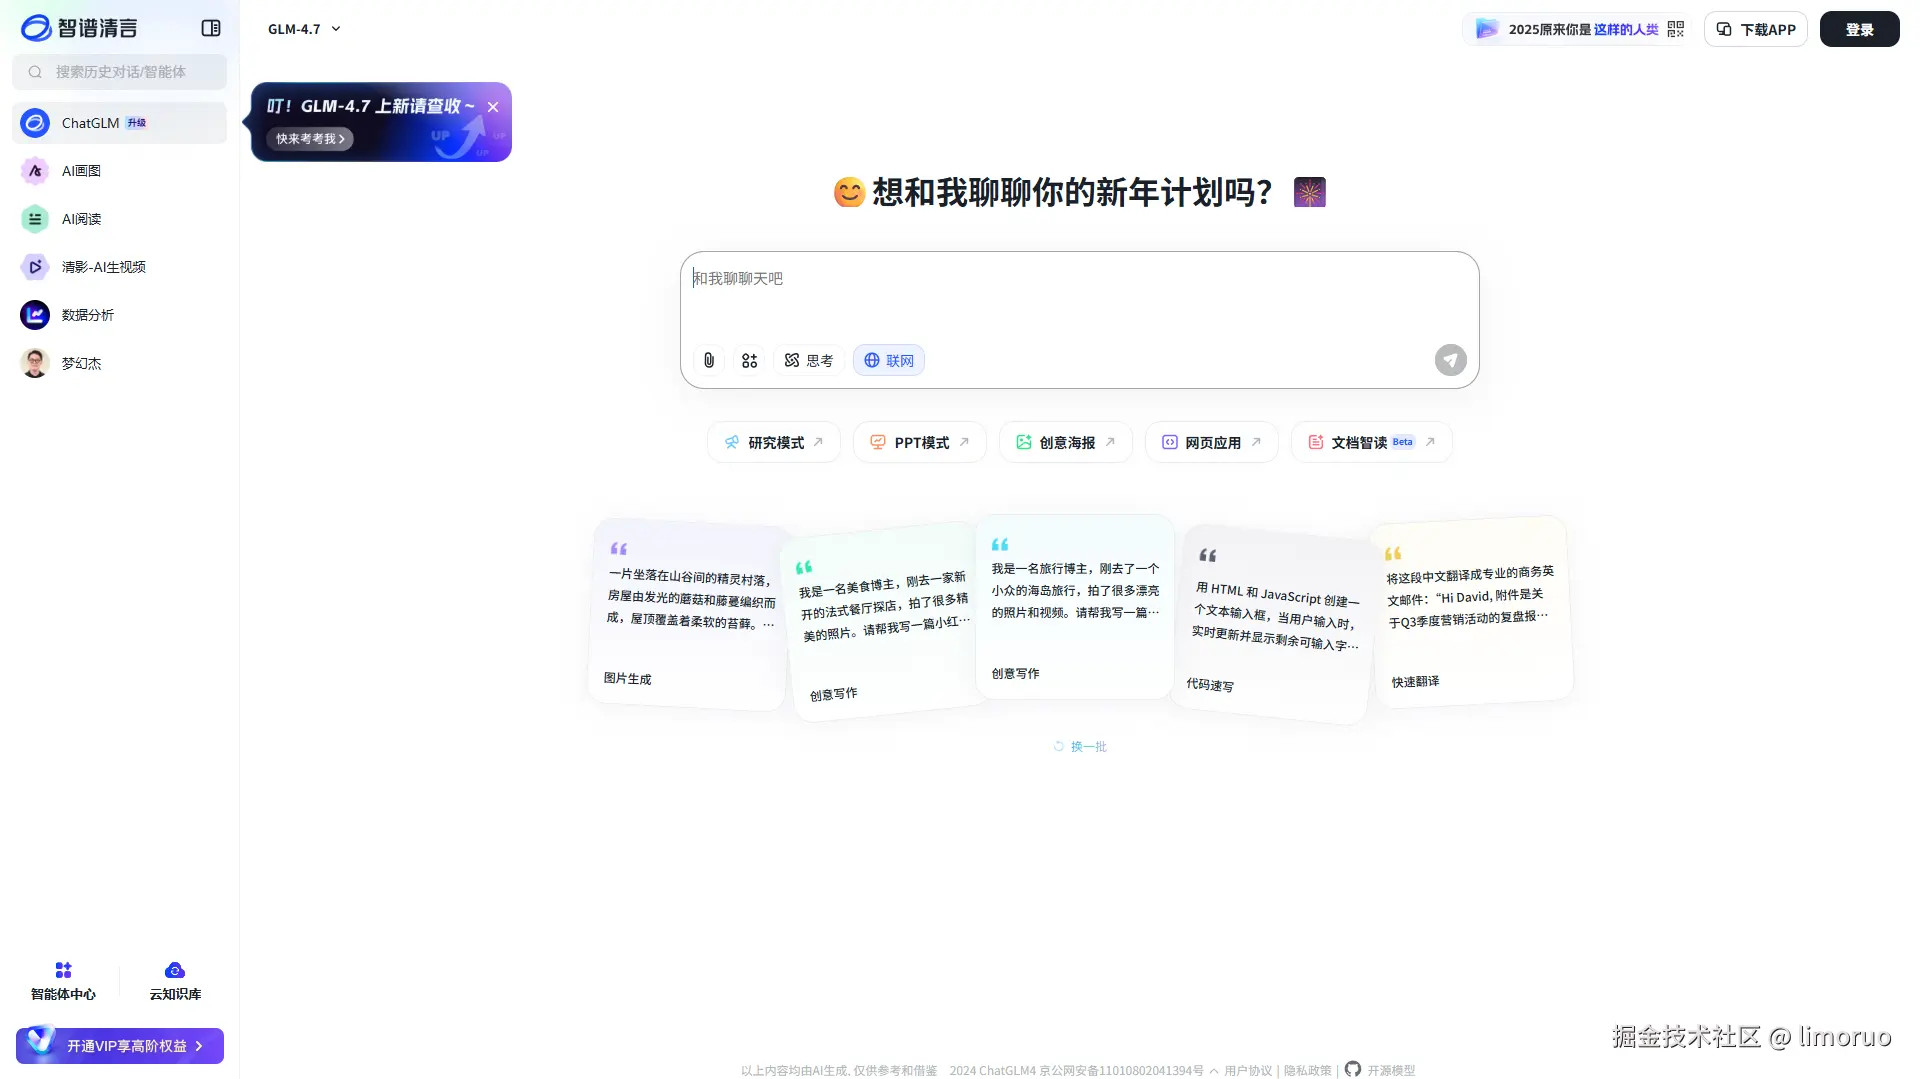Launch 清影-AI生视频 from the sidebar
The image size is (1920, 1079).
click(34, 266)
